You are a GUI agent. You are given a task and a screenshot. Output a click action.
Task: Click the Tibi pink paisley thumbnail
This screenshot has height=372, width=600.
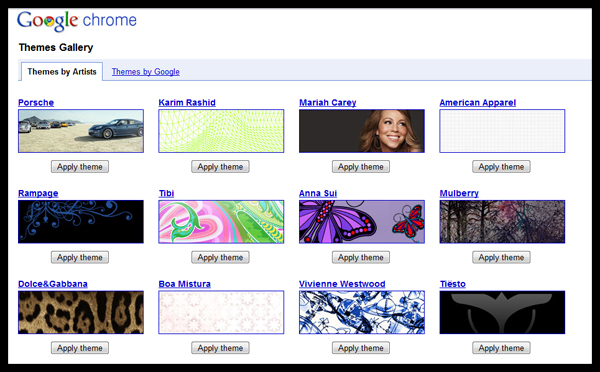pos(221,222)
